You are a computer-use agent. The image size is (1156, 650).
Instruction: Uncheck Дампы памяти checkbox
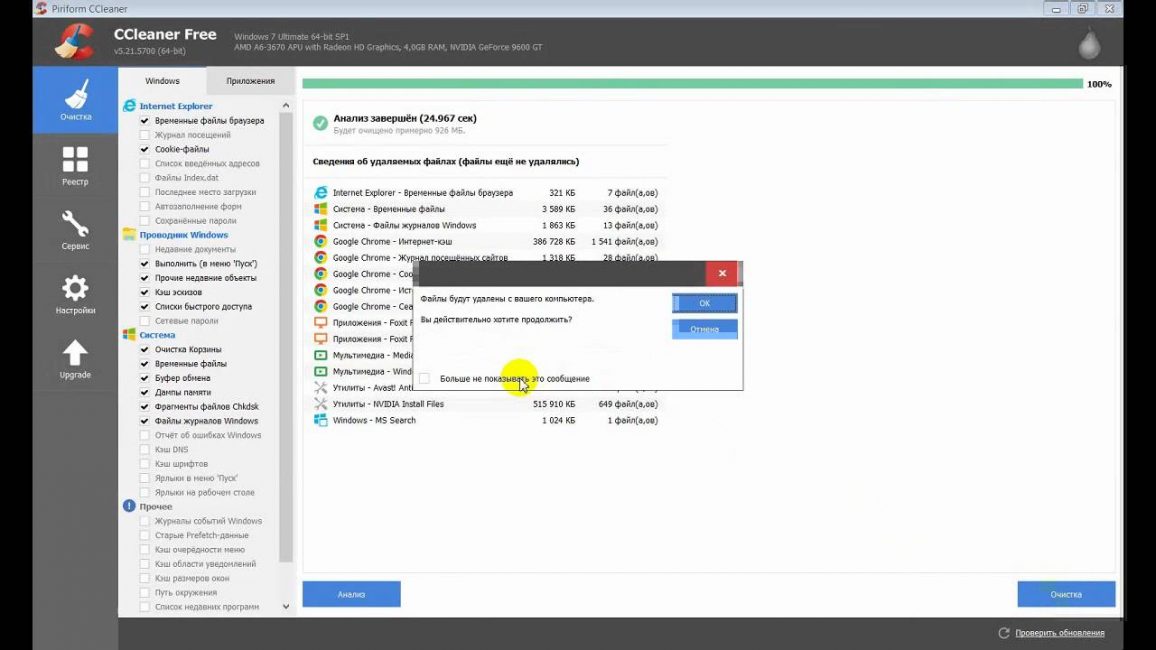click(x=144, y=392)
